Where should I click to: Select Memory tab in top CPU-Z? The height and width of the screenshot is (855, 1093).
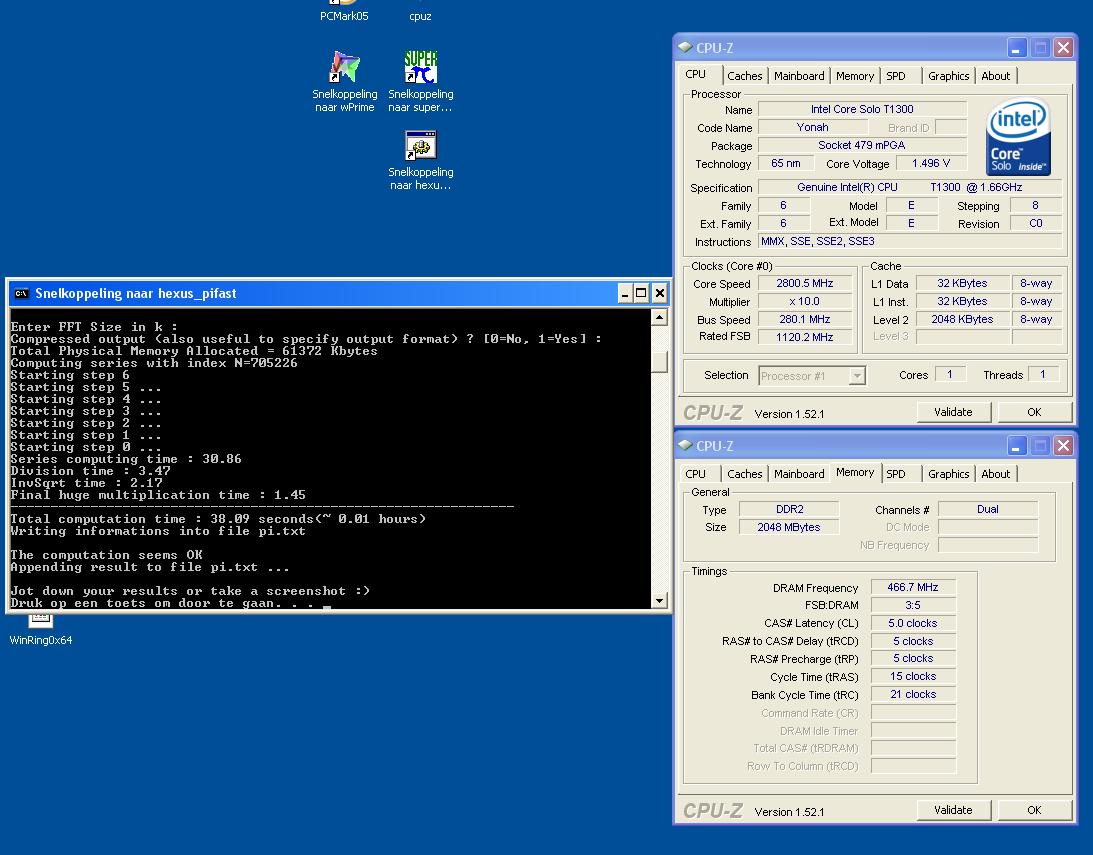coord(855,76)
